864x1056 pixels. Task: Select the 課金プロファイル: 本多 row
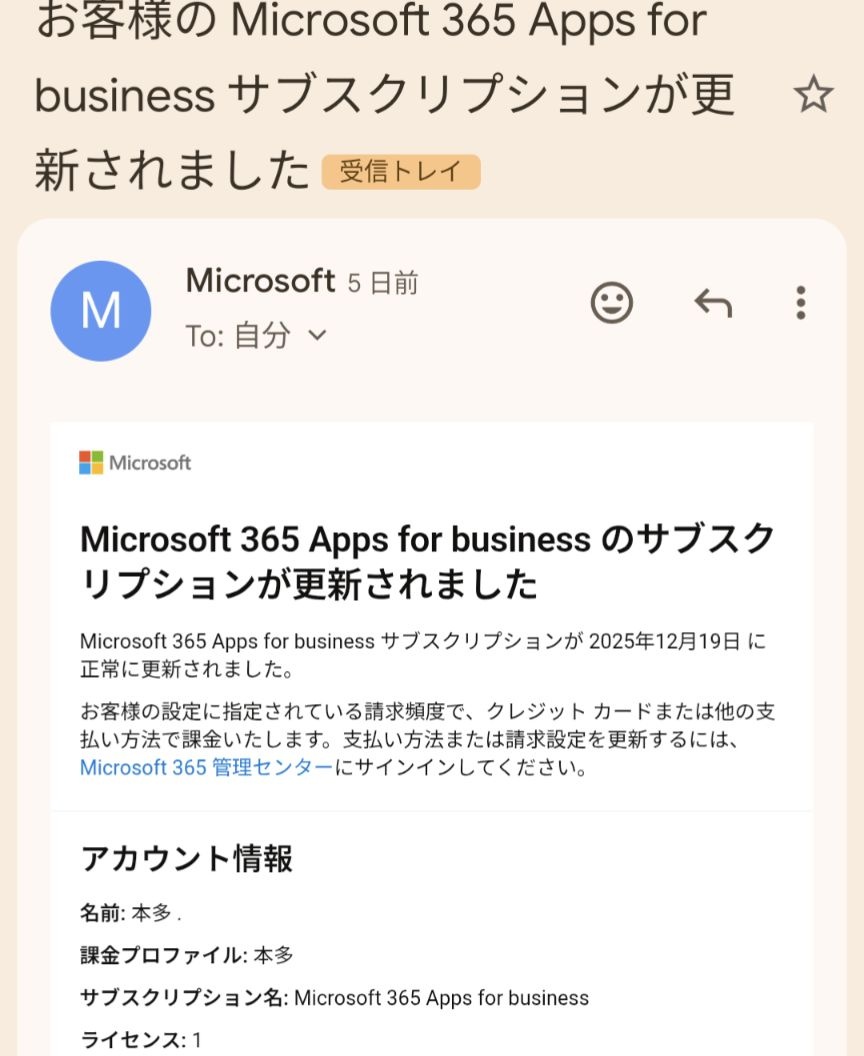point(187,955)
